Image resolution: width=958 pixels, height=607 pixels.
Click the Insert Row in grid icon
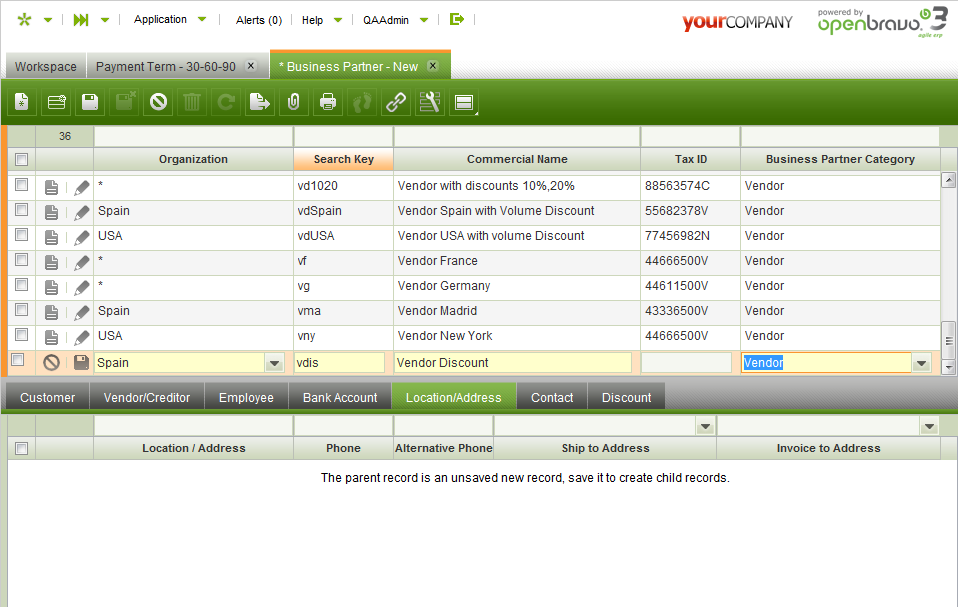56,102
